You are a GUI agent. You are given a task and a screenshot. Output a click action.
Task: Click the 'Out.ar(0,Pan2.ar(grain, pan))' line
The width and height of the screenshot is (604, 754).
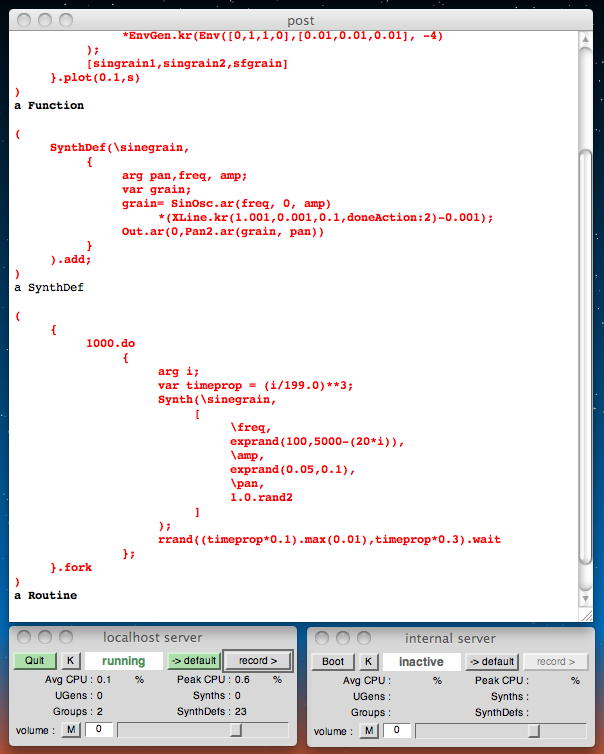(223, 232)
